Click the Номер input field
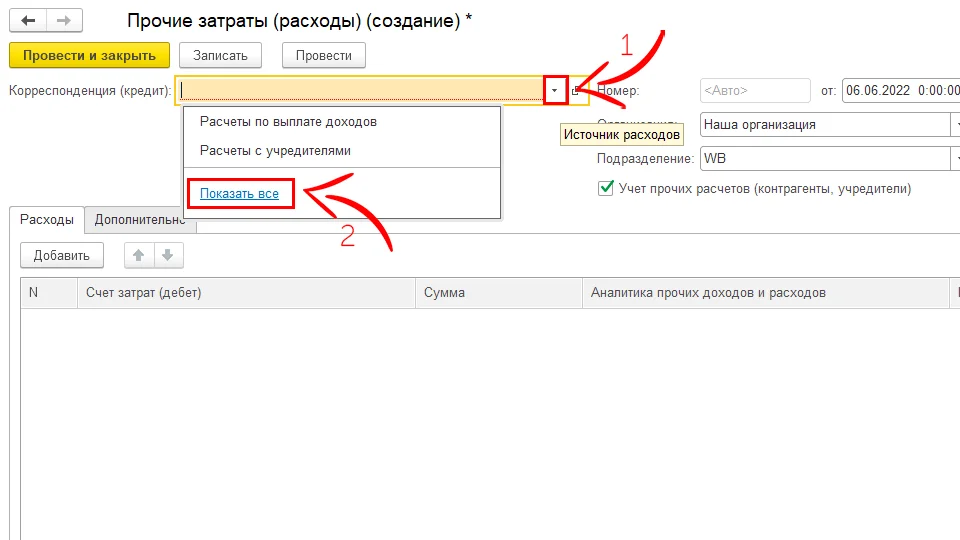The width and height of the screenshot is (960, 540). (755, 91)
